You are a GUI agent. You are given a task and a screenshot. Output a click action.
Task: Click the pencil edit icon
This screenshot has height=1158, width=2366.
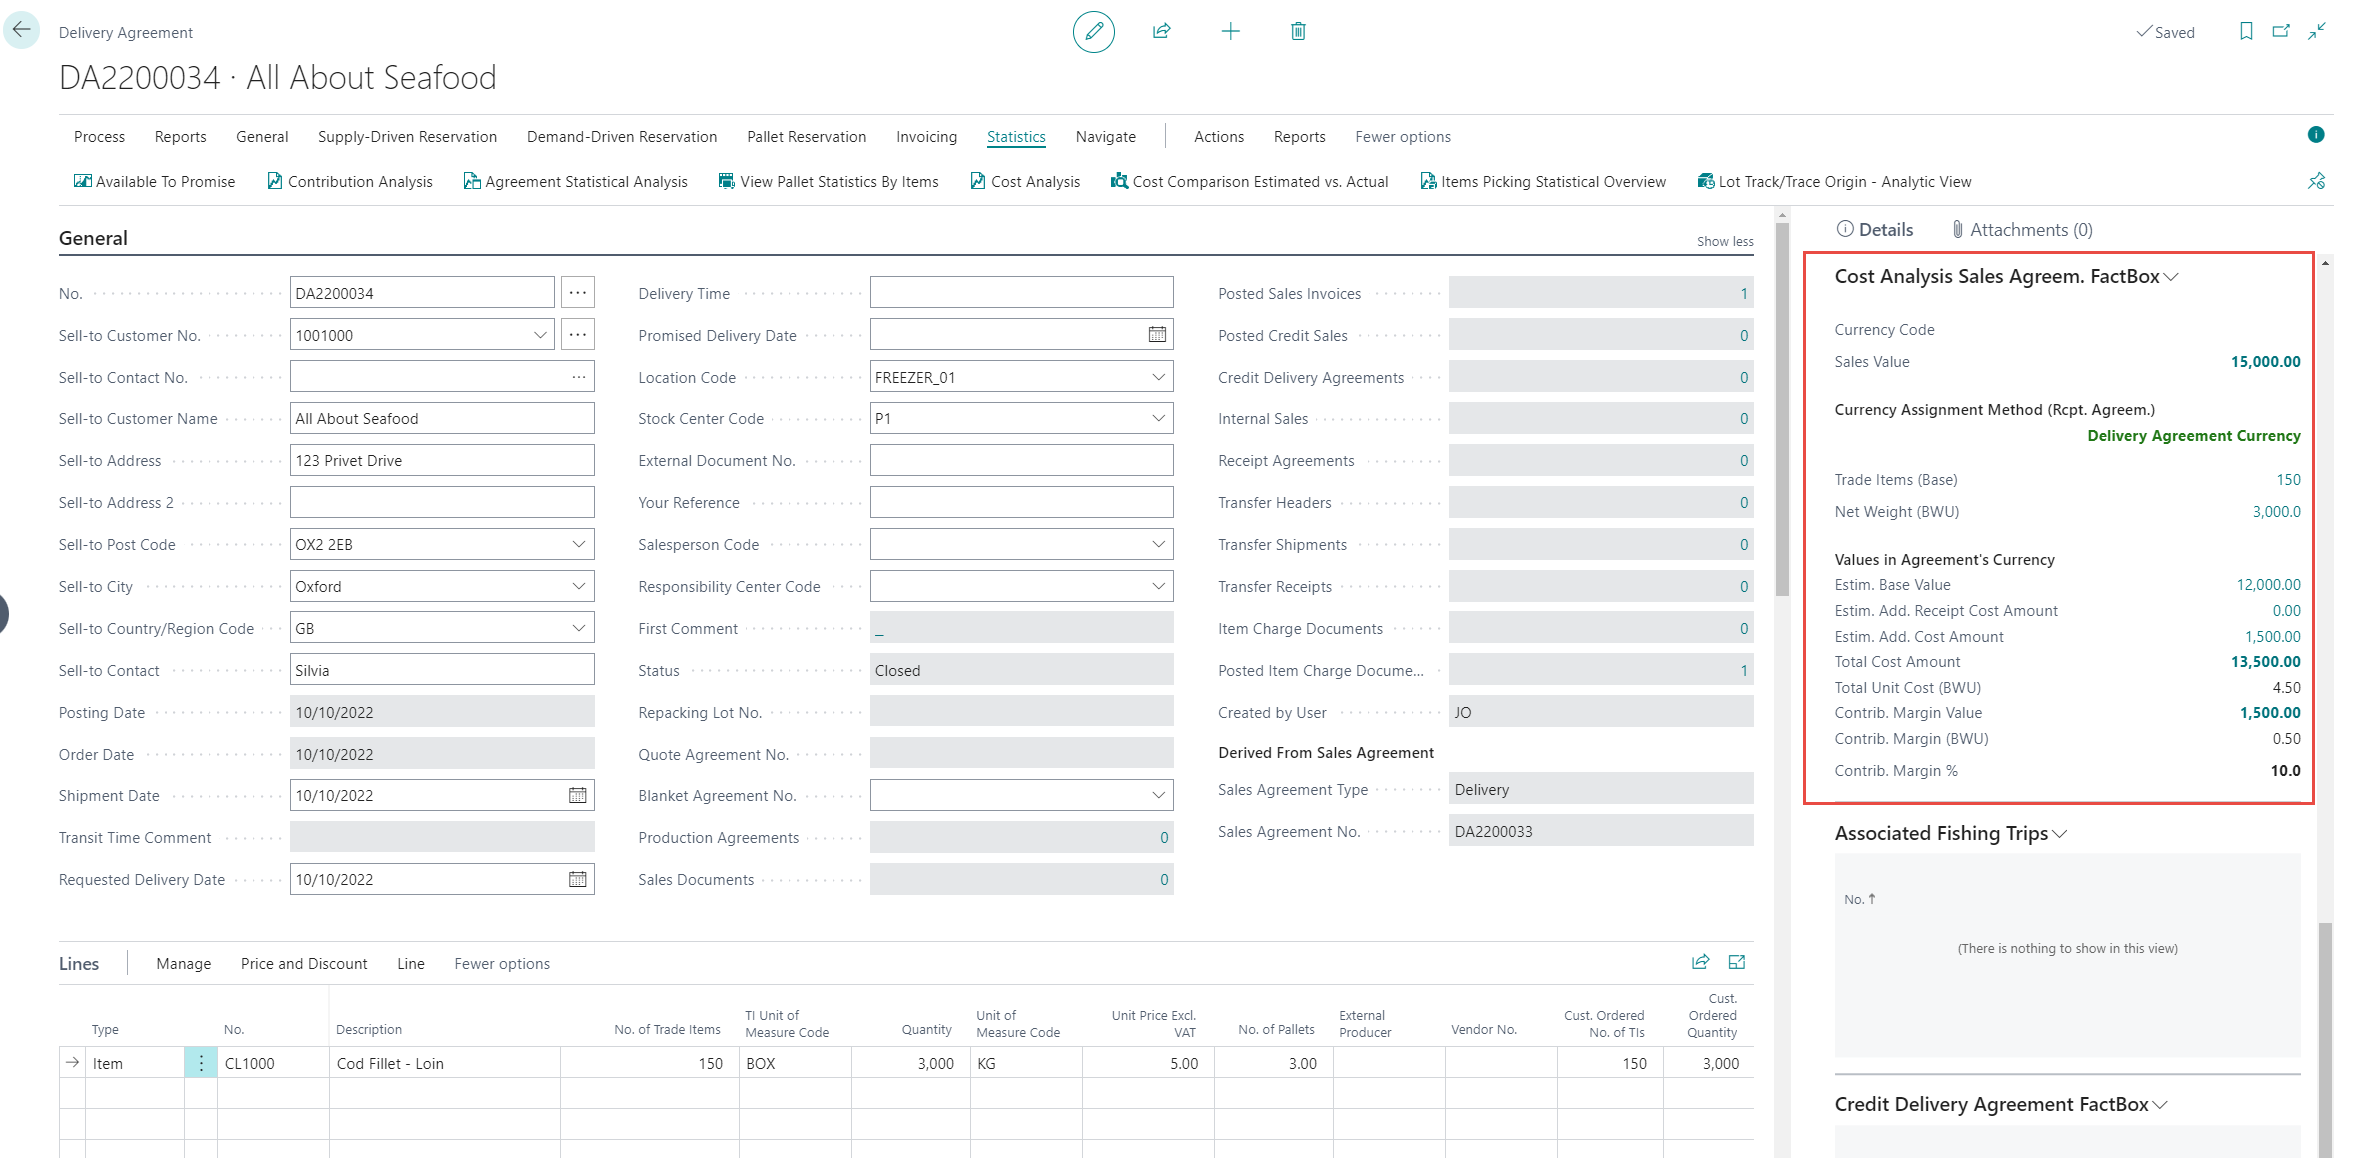(x=1093, y=32)
